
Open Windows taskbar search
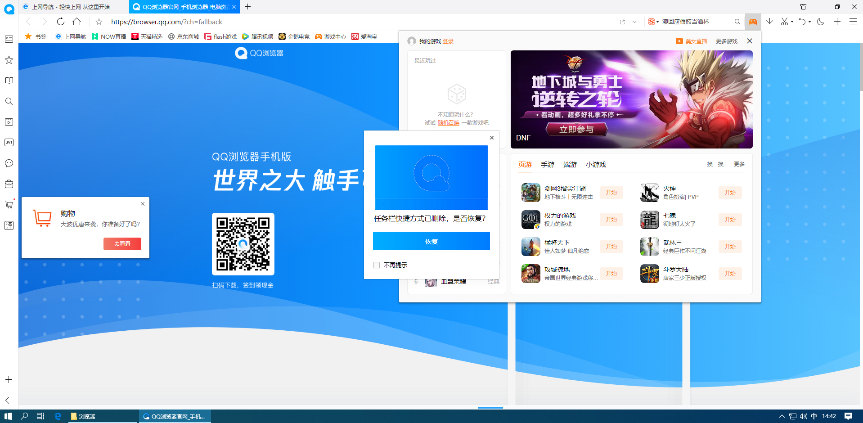click(x=25, y=416)
